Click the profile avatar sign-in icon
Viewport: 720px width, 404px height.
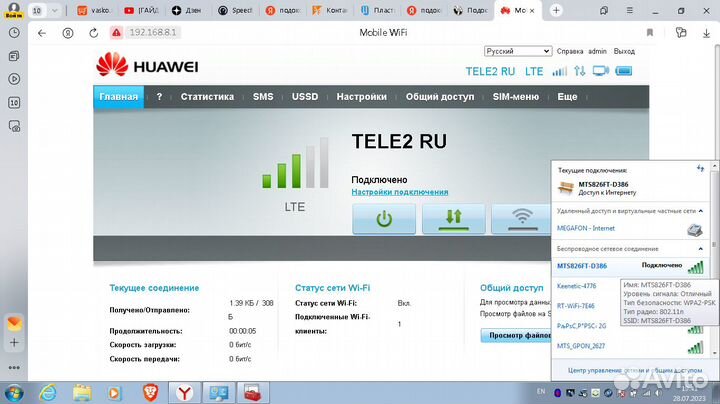point(14,9)
